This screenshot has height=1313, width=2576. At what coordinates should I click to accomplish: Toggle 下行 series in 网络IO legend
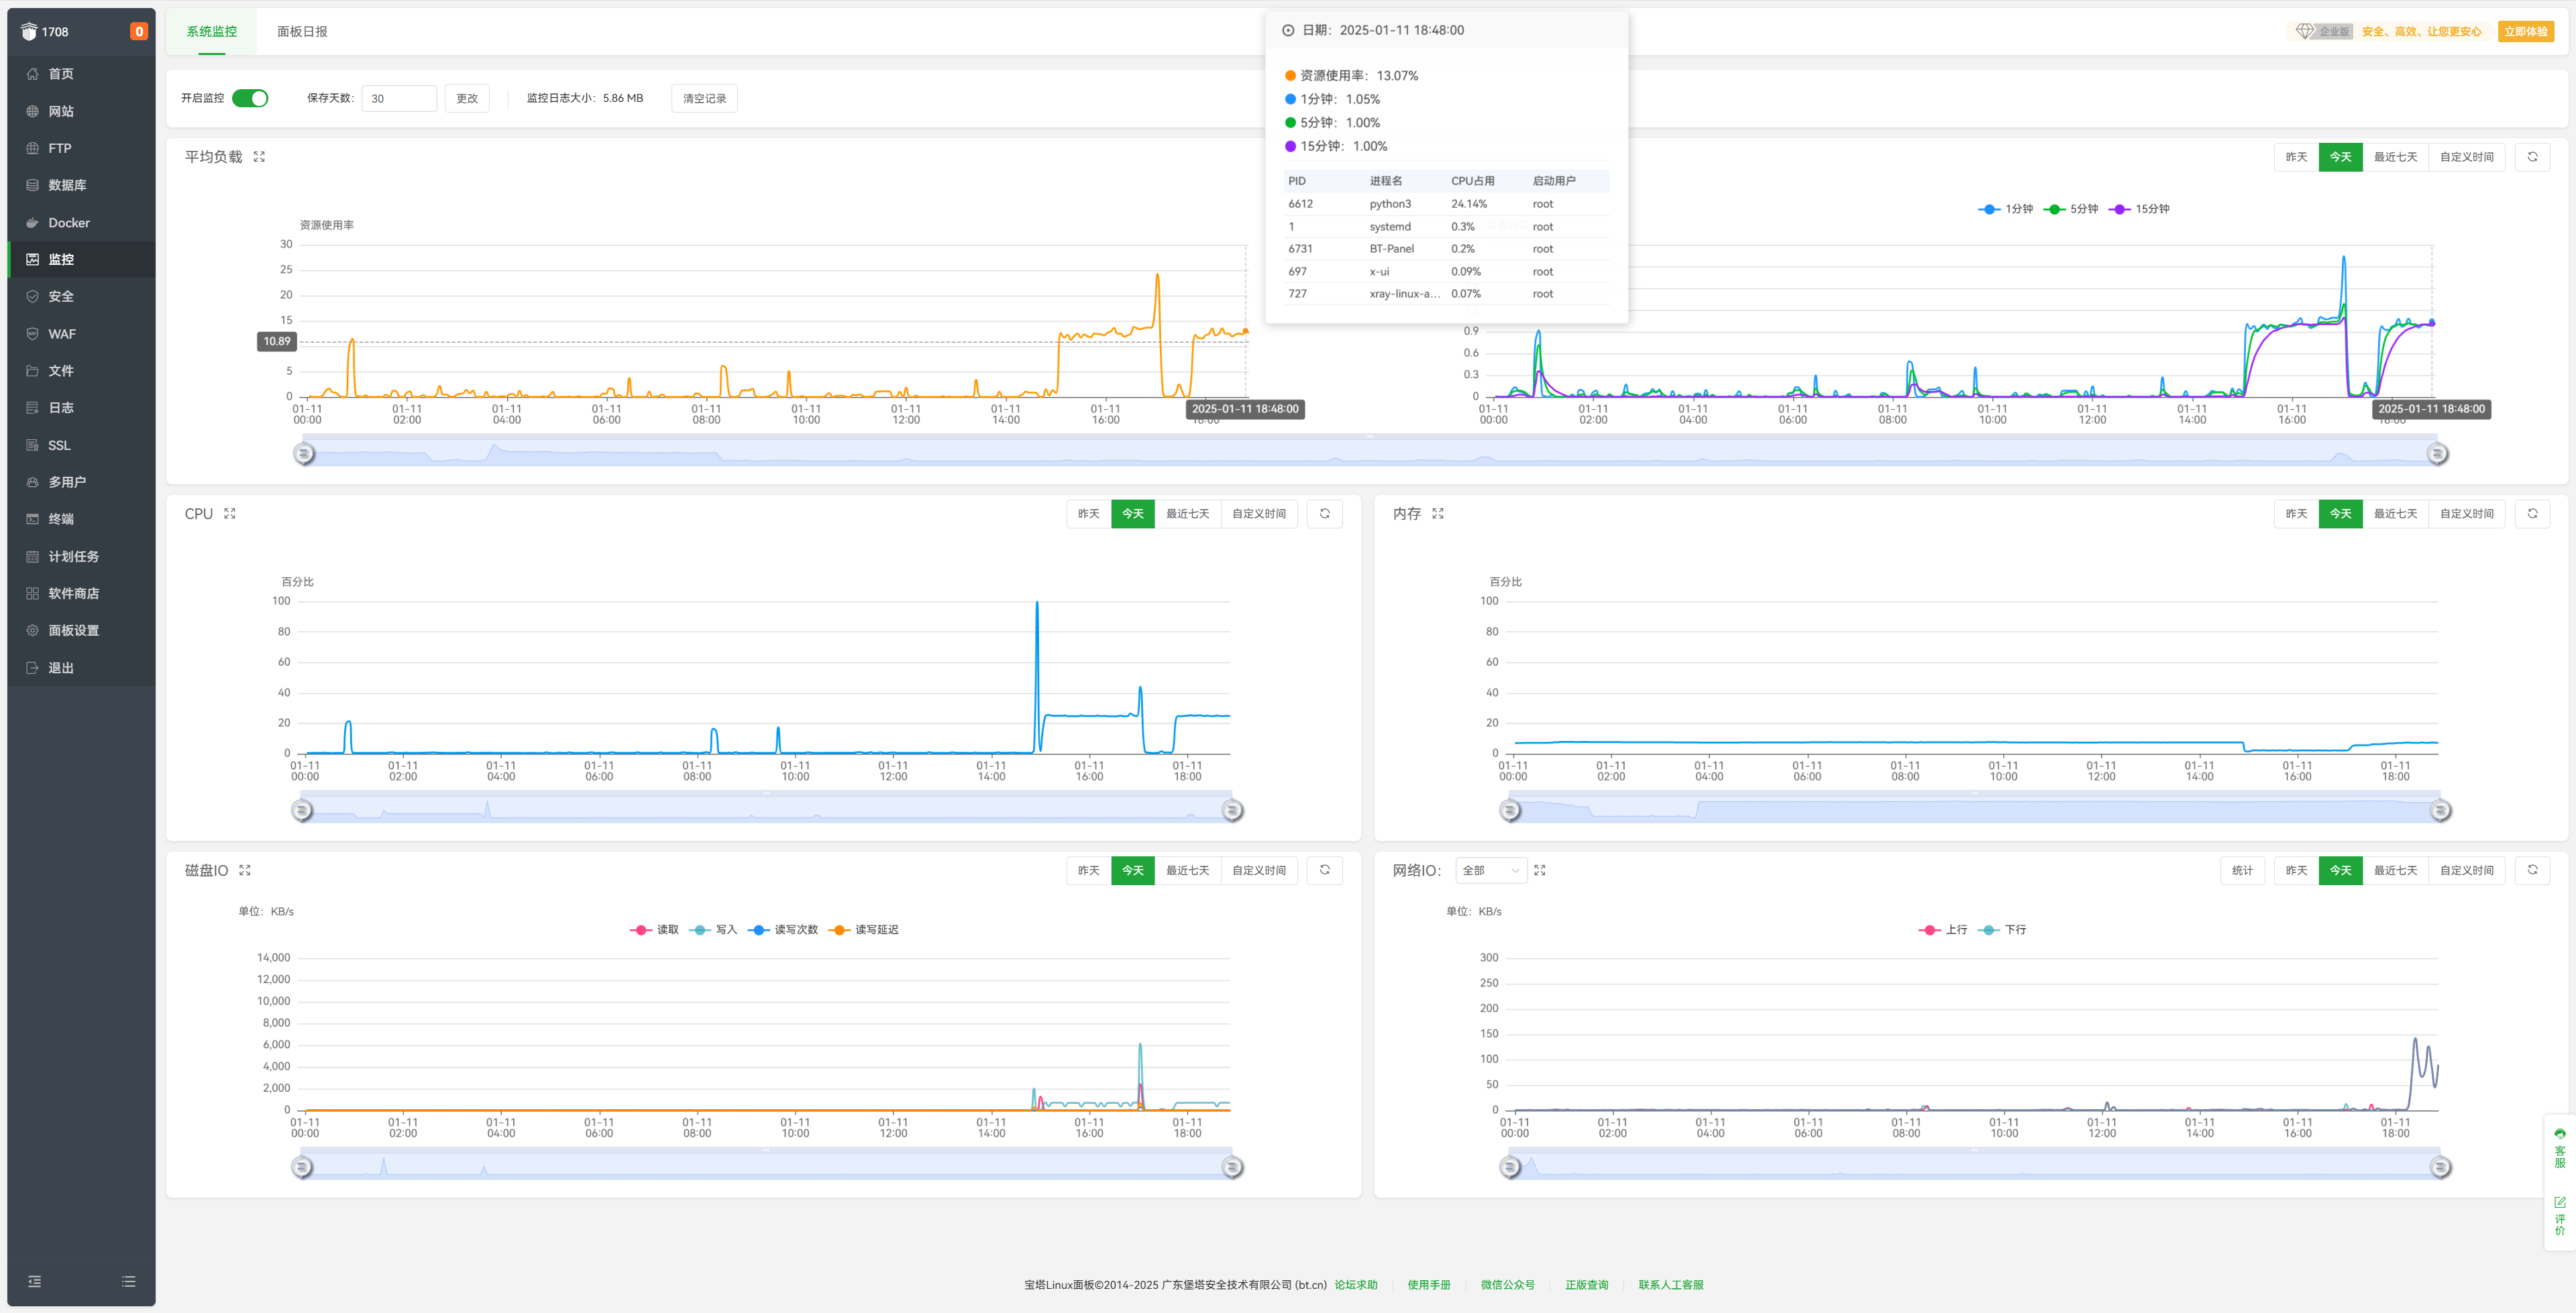click(x=2002, y=930)
